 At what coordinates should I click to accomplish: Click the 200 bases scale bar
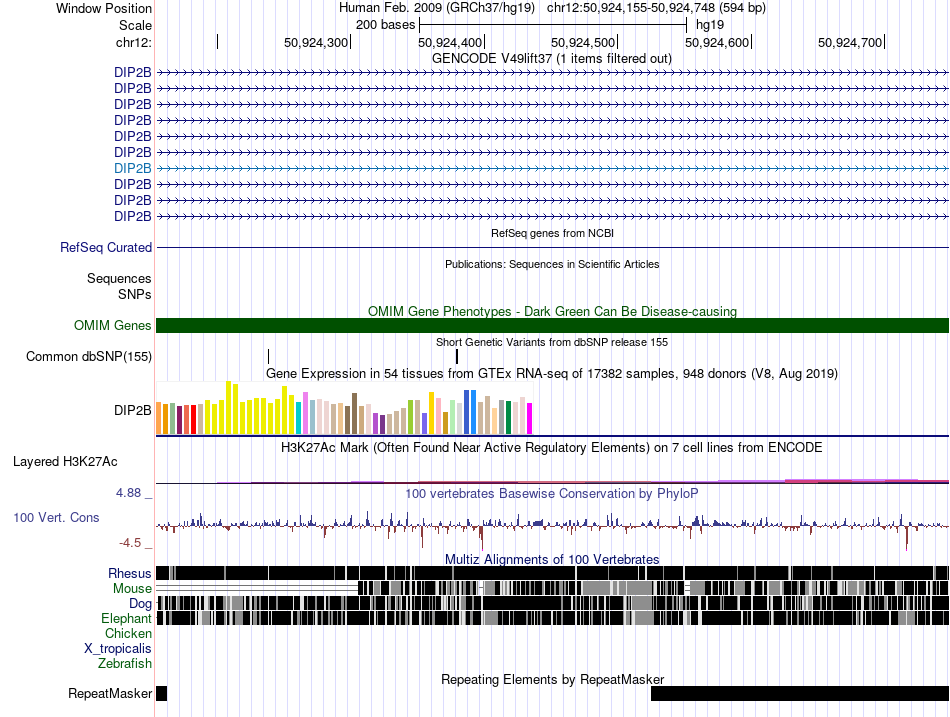(553, 25)
